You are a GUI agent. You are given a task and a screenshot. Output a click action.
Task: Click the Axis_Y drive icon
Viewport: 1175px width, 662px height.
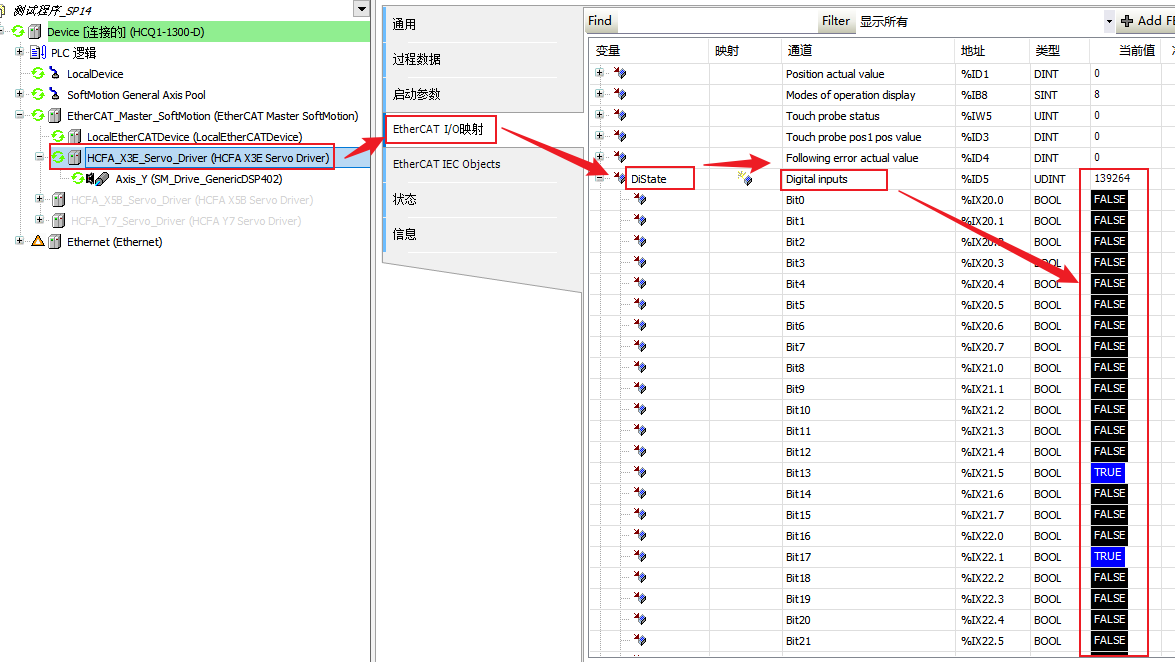click(x=101, y=179)
